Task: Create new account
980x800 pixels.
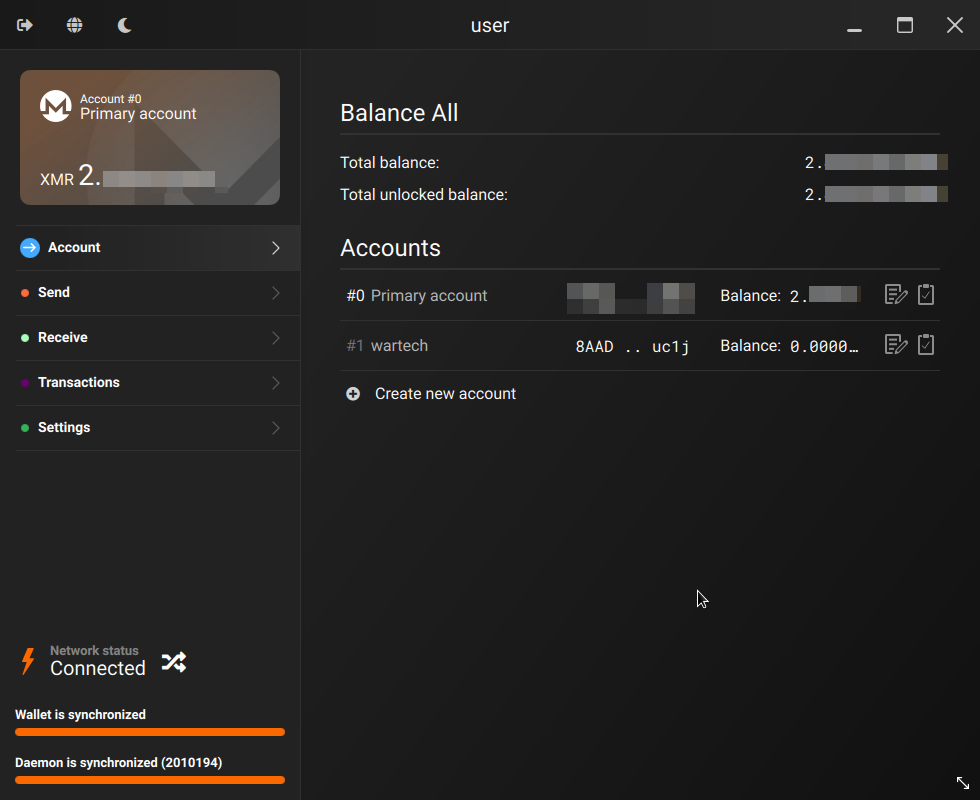Action: click(x=445, y=394)
